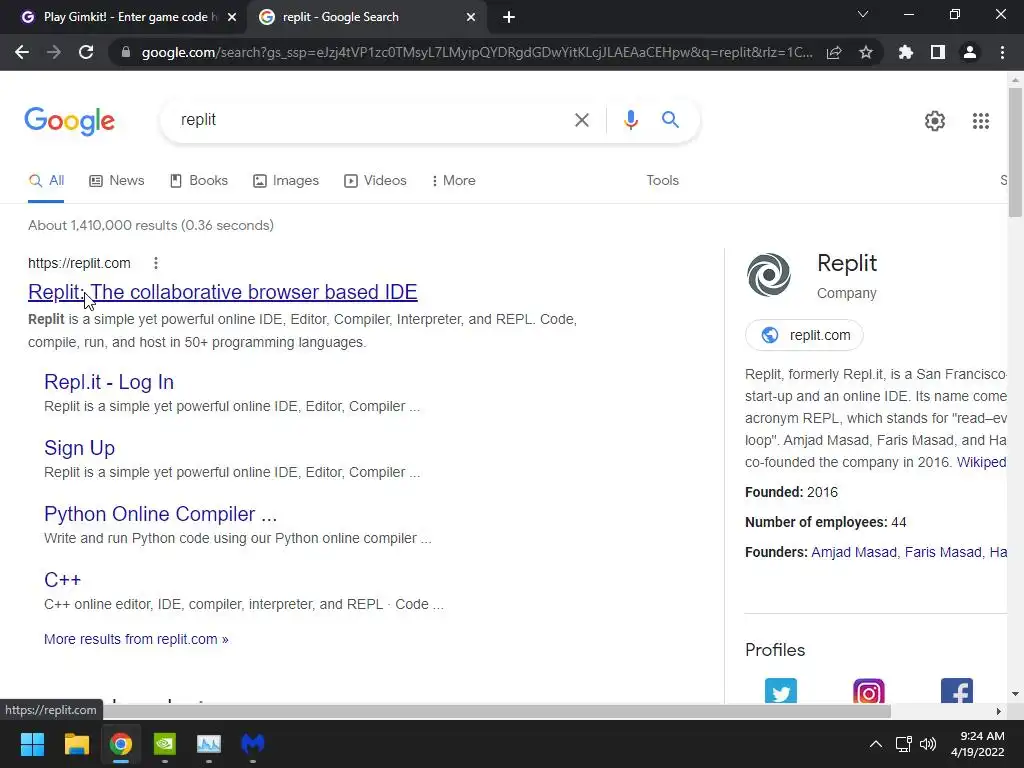Expand the More search categories menu
Viewport: 1024px width, 768px height.
point(454,181)
